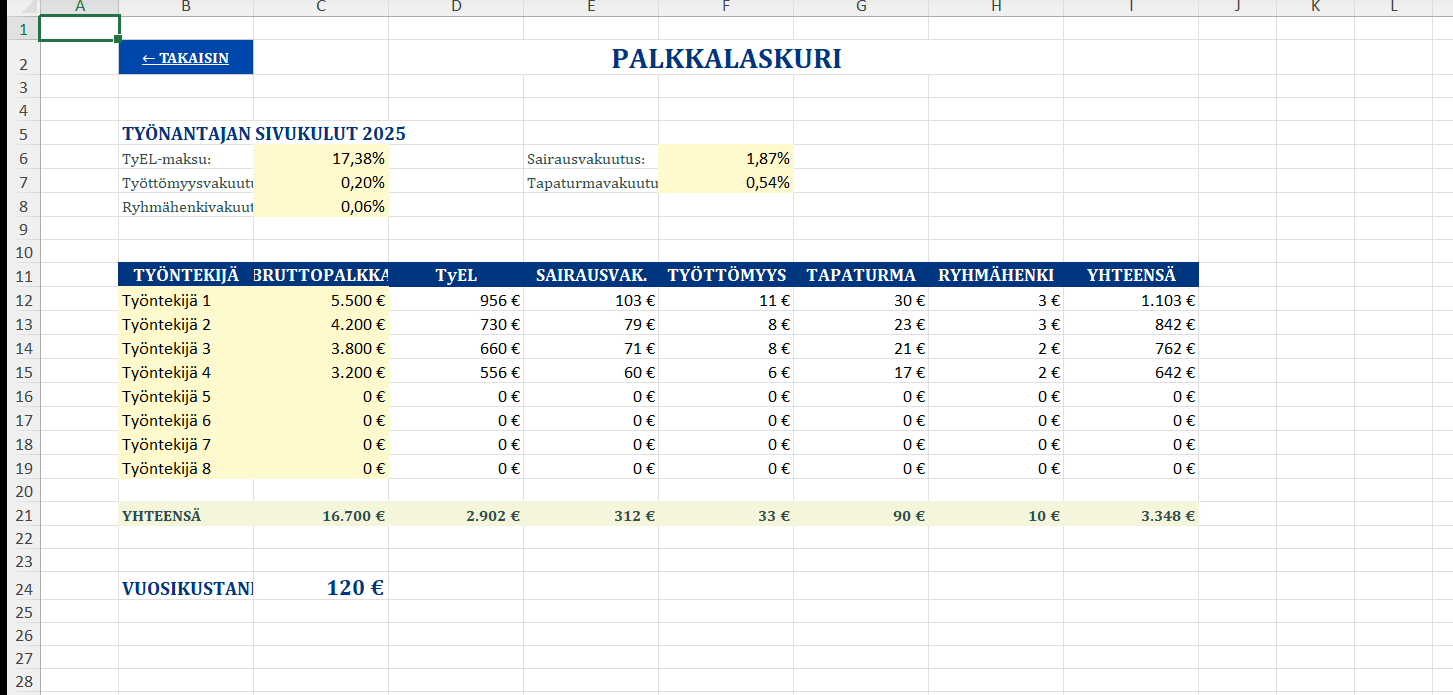Select the annual cost 120 € cell
The width and height of the screenshot is (1453, 695).
click(320, 588)
